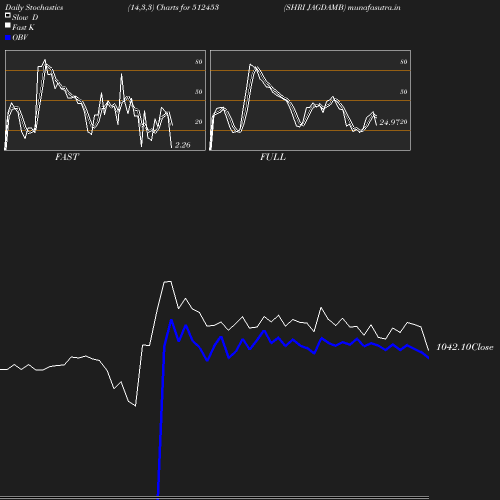Viewport: 500px width, 500px height.
Task: Click the 'Fast K' legend label
Action: tap(23, 27)
